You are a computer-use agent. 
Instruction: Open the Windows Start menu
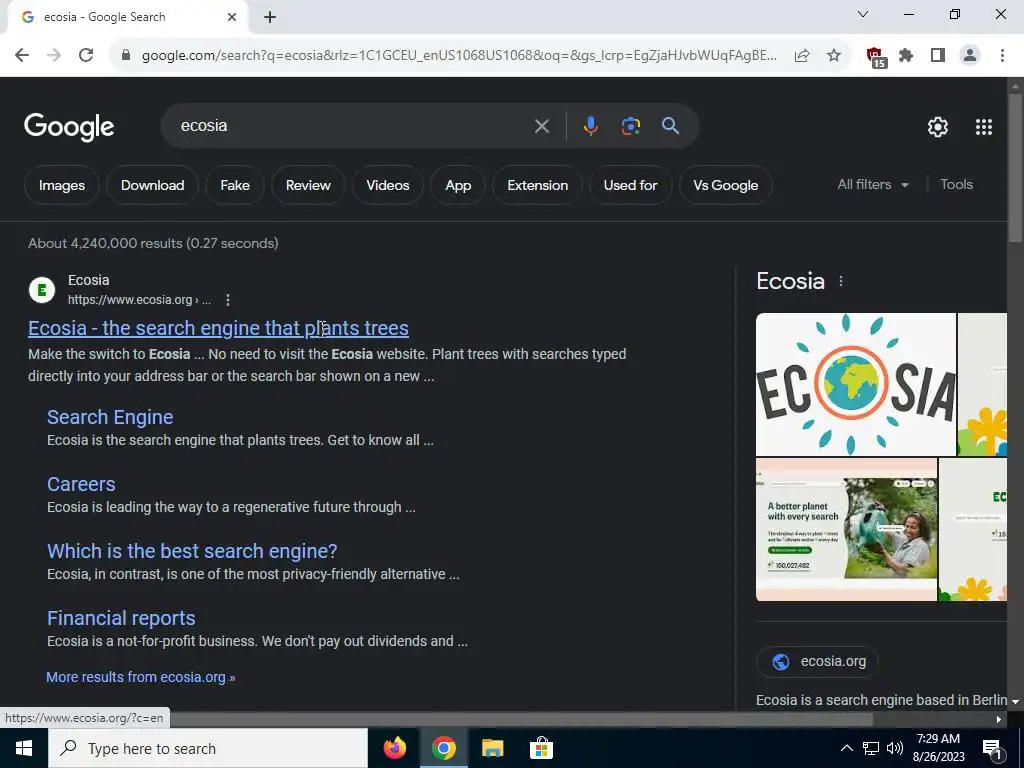[24, 748]
